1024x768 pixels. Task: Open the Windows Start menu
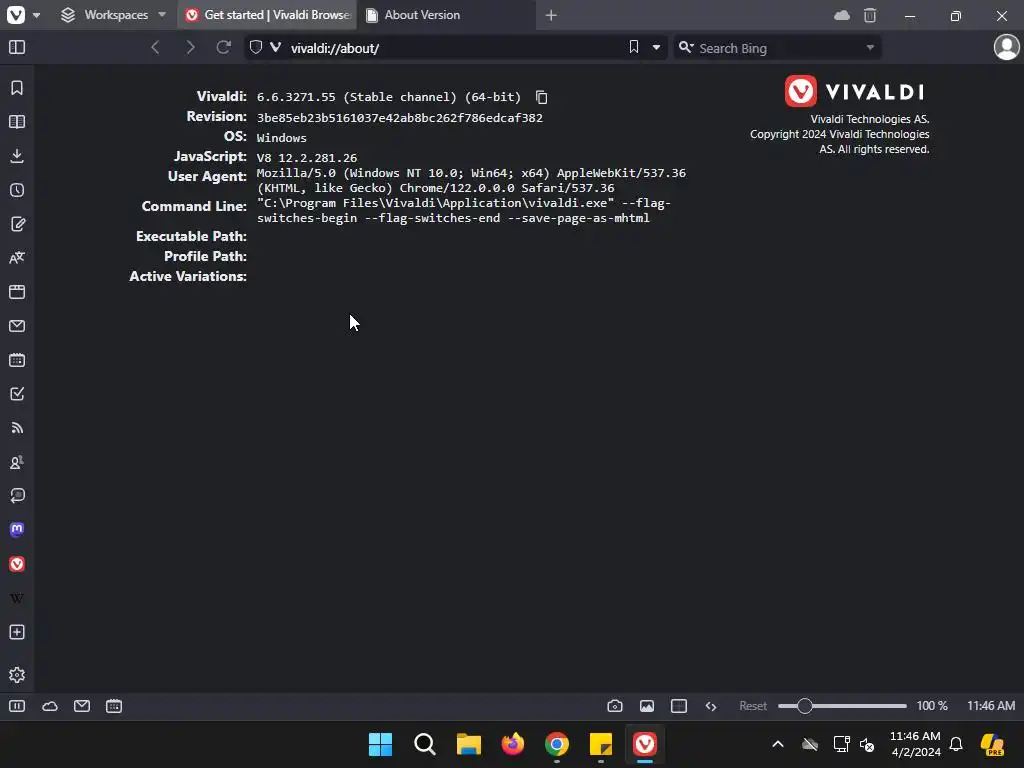click(380, 744)
